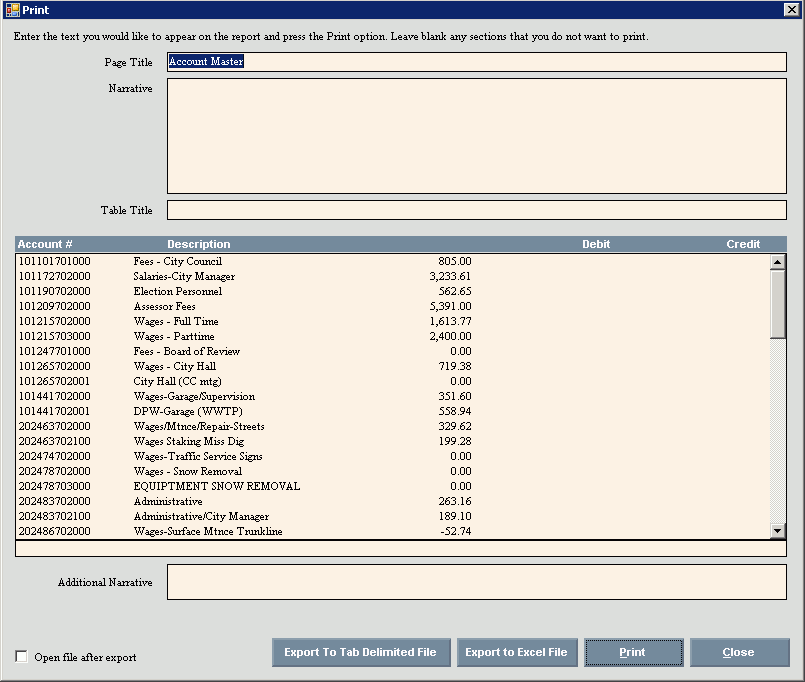
Task: Sort by the Account # column header
Action: tap(46, 244)
